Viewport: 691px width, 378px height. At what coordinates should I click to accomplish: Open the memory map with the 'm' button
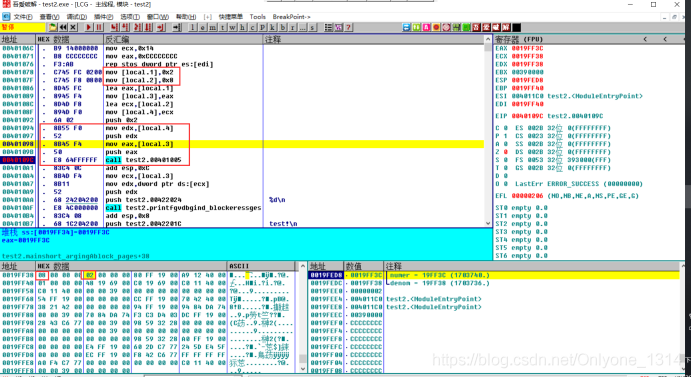(x=212, y=27)
